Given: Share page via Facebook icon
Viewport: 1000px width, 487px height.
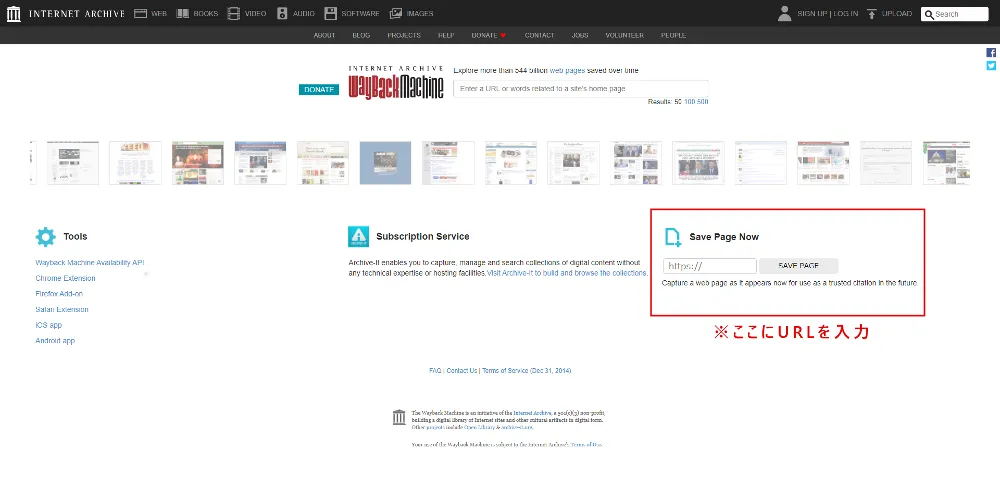Looking at the screenshot, I should click(991, 53).
